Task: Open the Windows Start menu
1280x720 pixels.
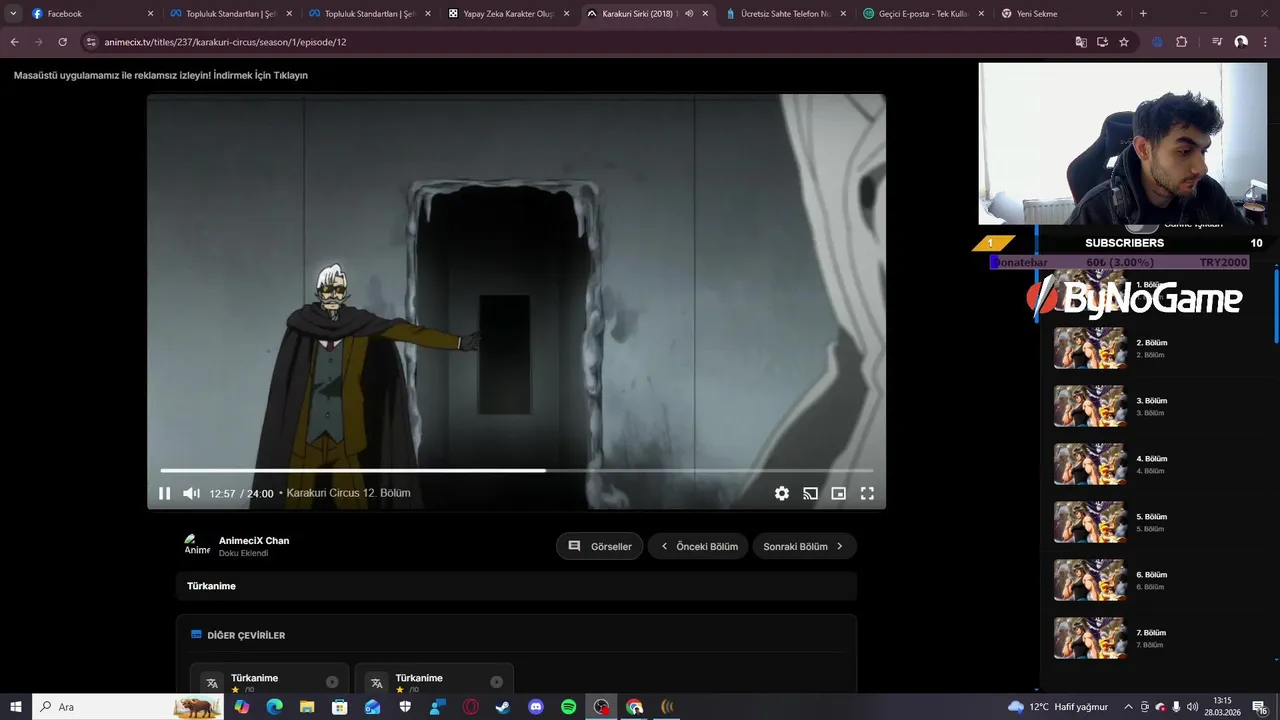Action: (x=16, y=707)
